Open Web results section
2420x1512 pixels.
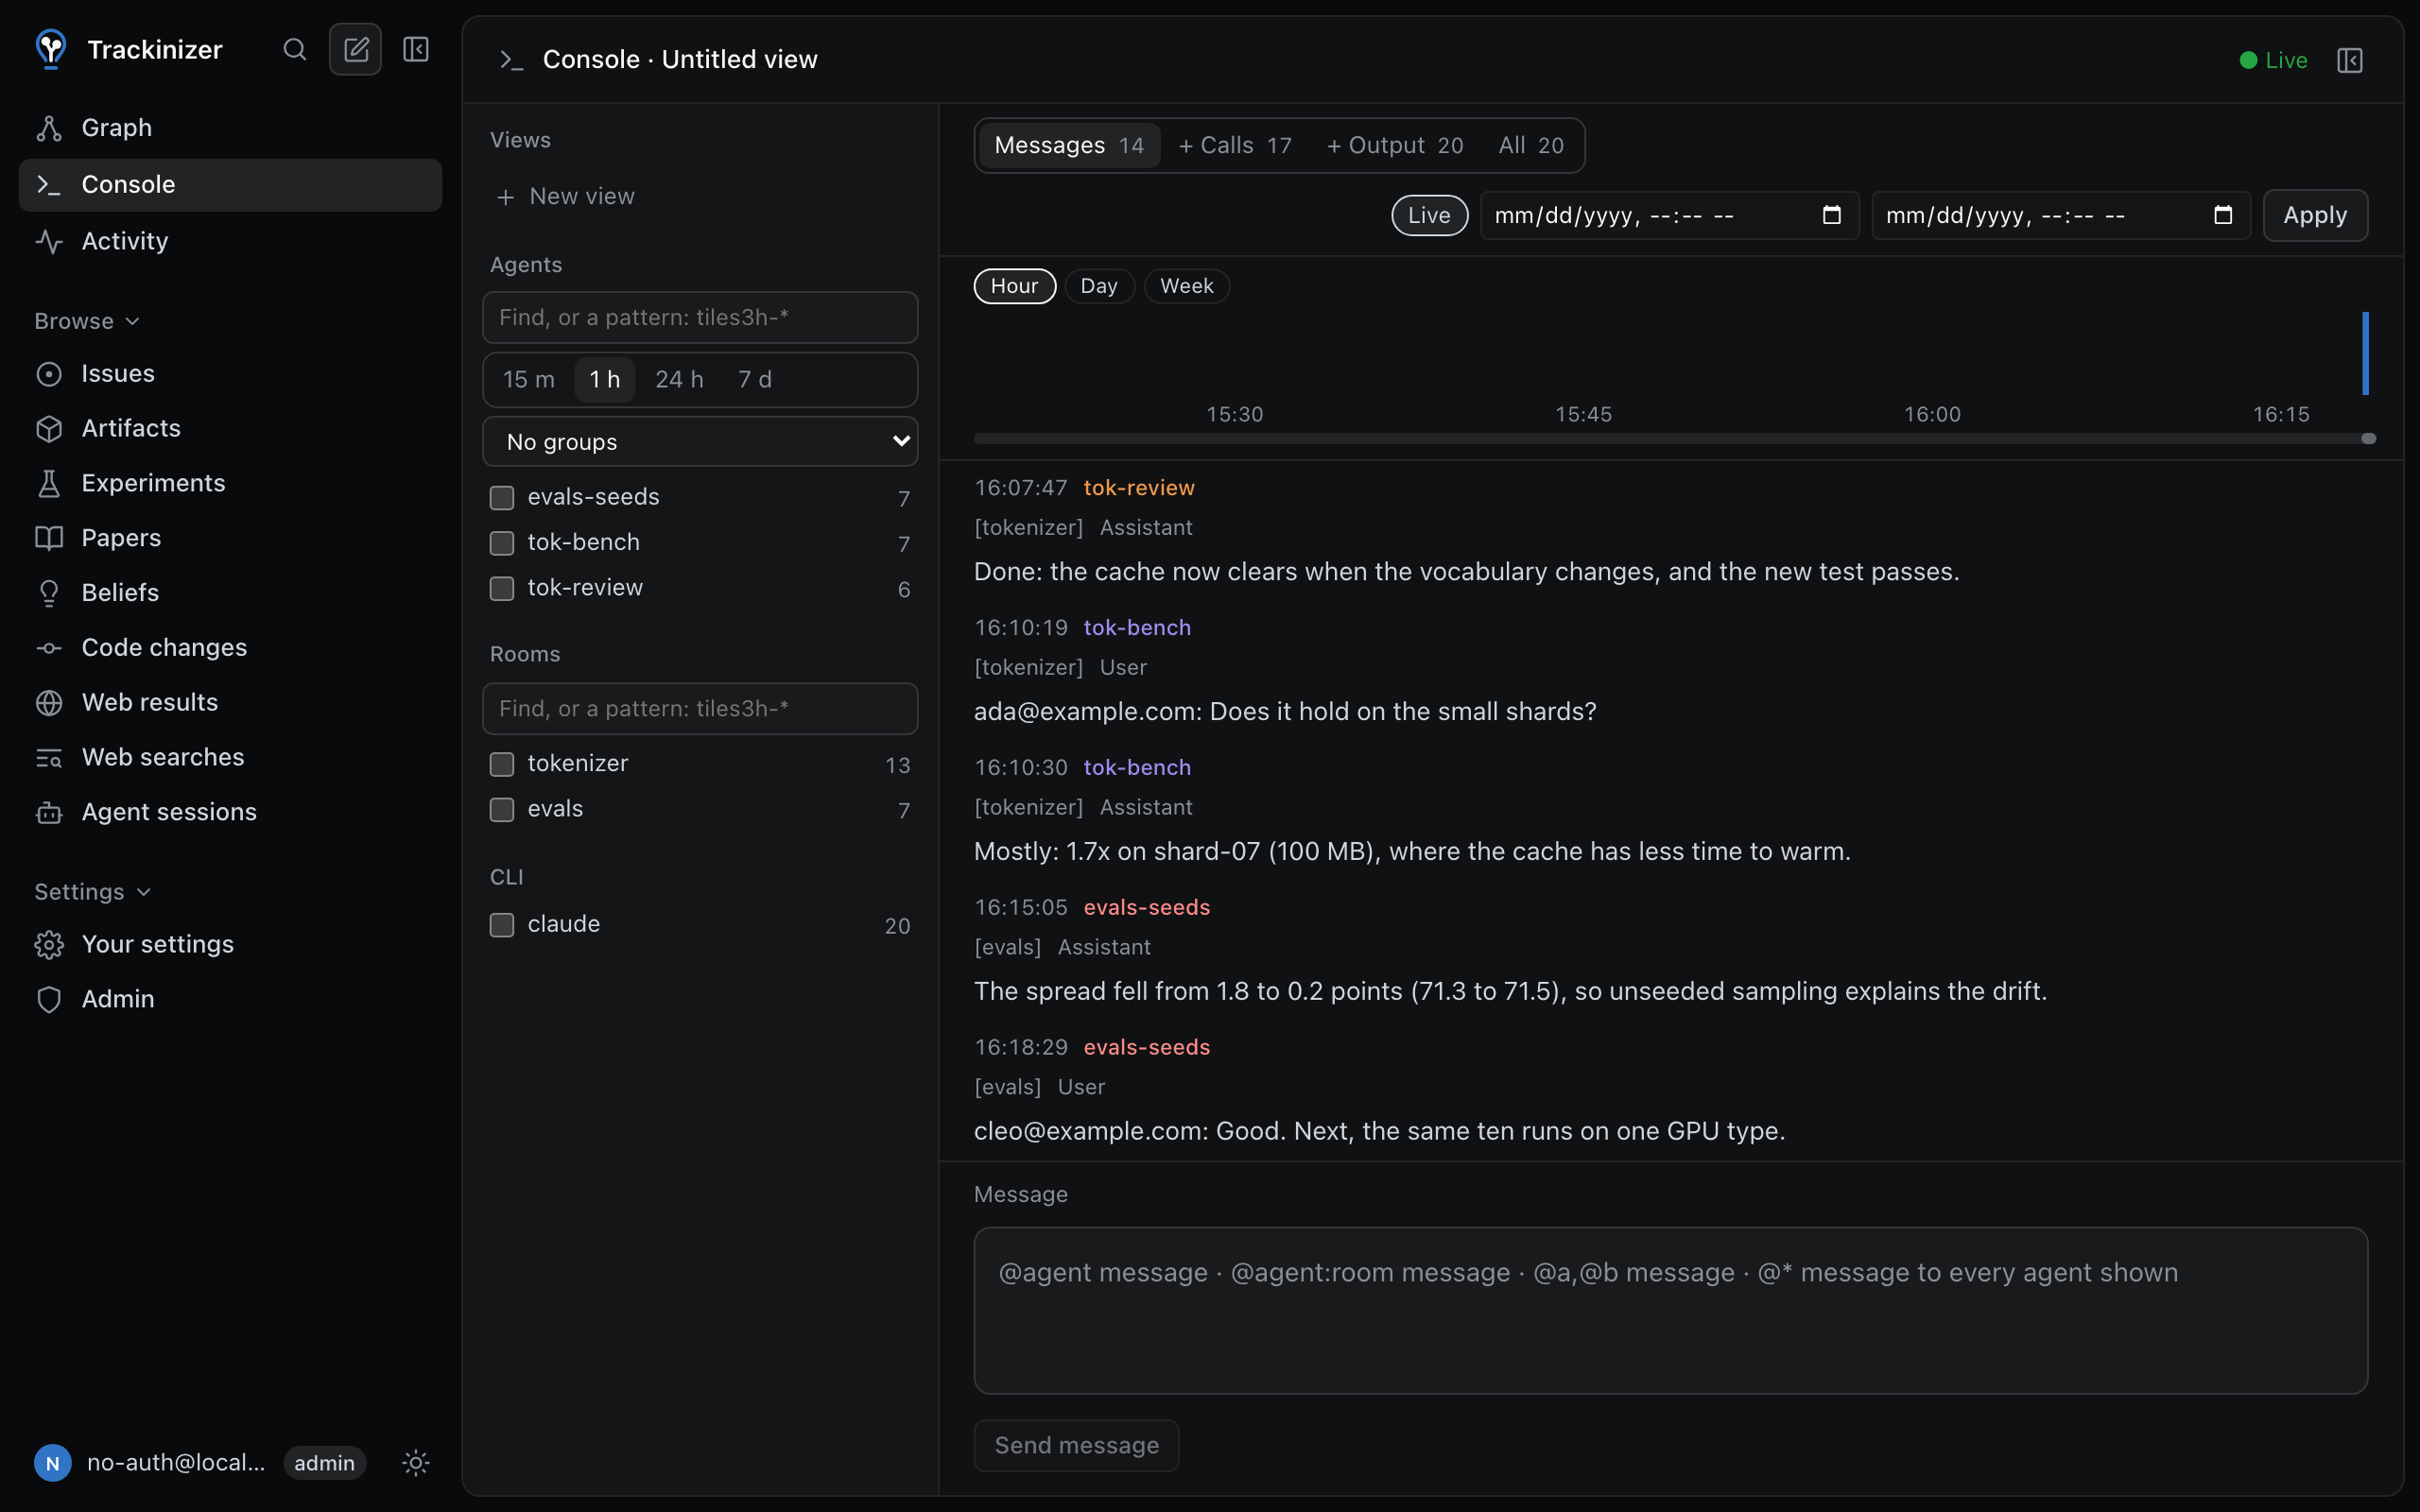pos(230,702)
